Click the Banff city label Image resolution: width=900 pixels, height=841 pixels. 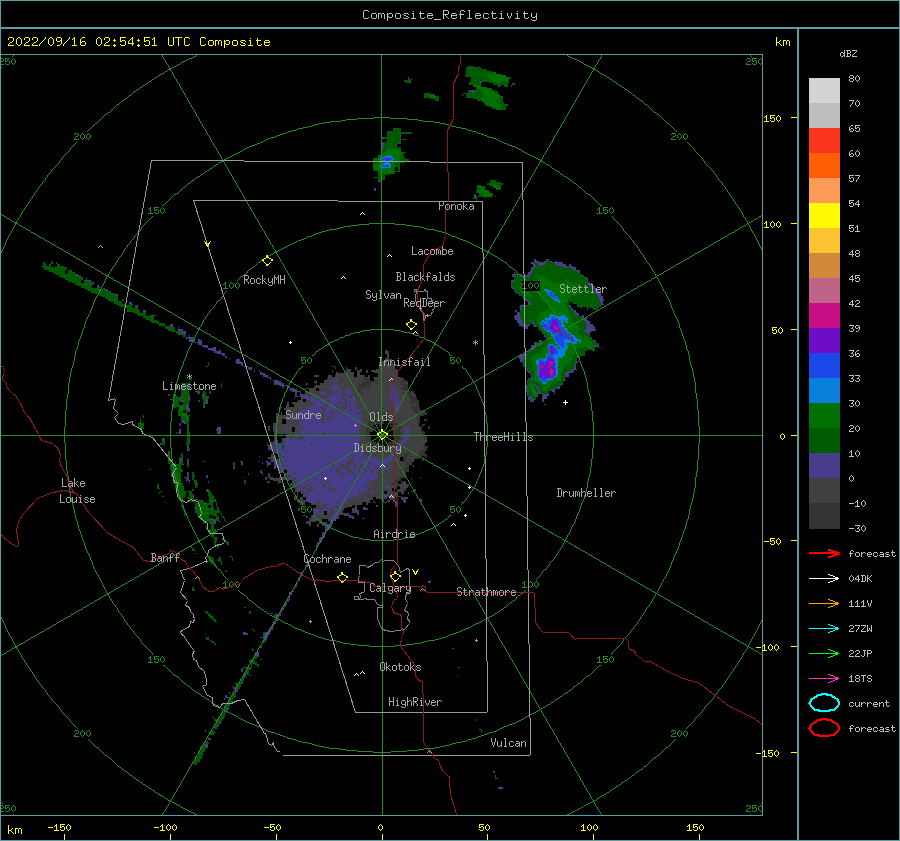coord(165,557)
